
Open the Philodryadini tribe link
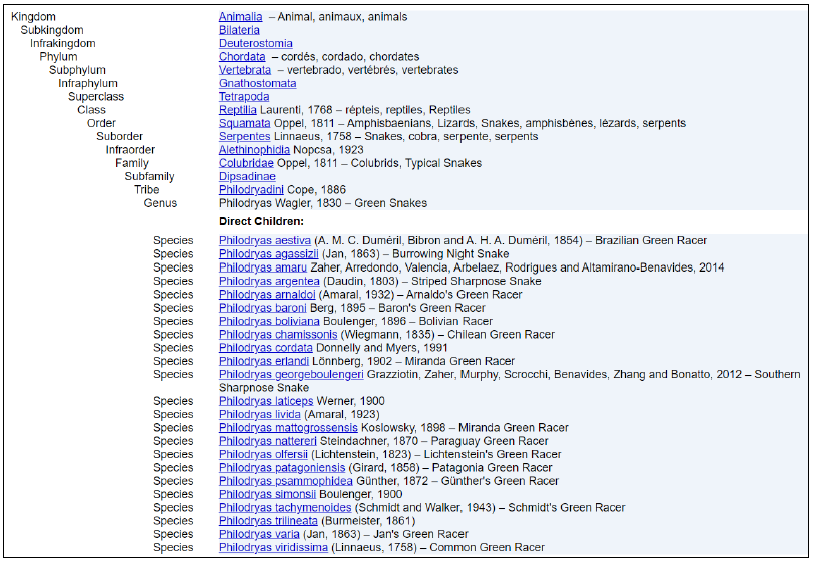point(252,189)
